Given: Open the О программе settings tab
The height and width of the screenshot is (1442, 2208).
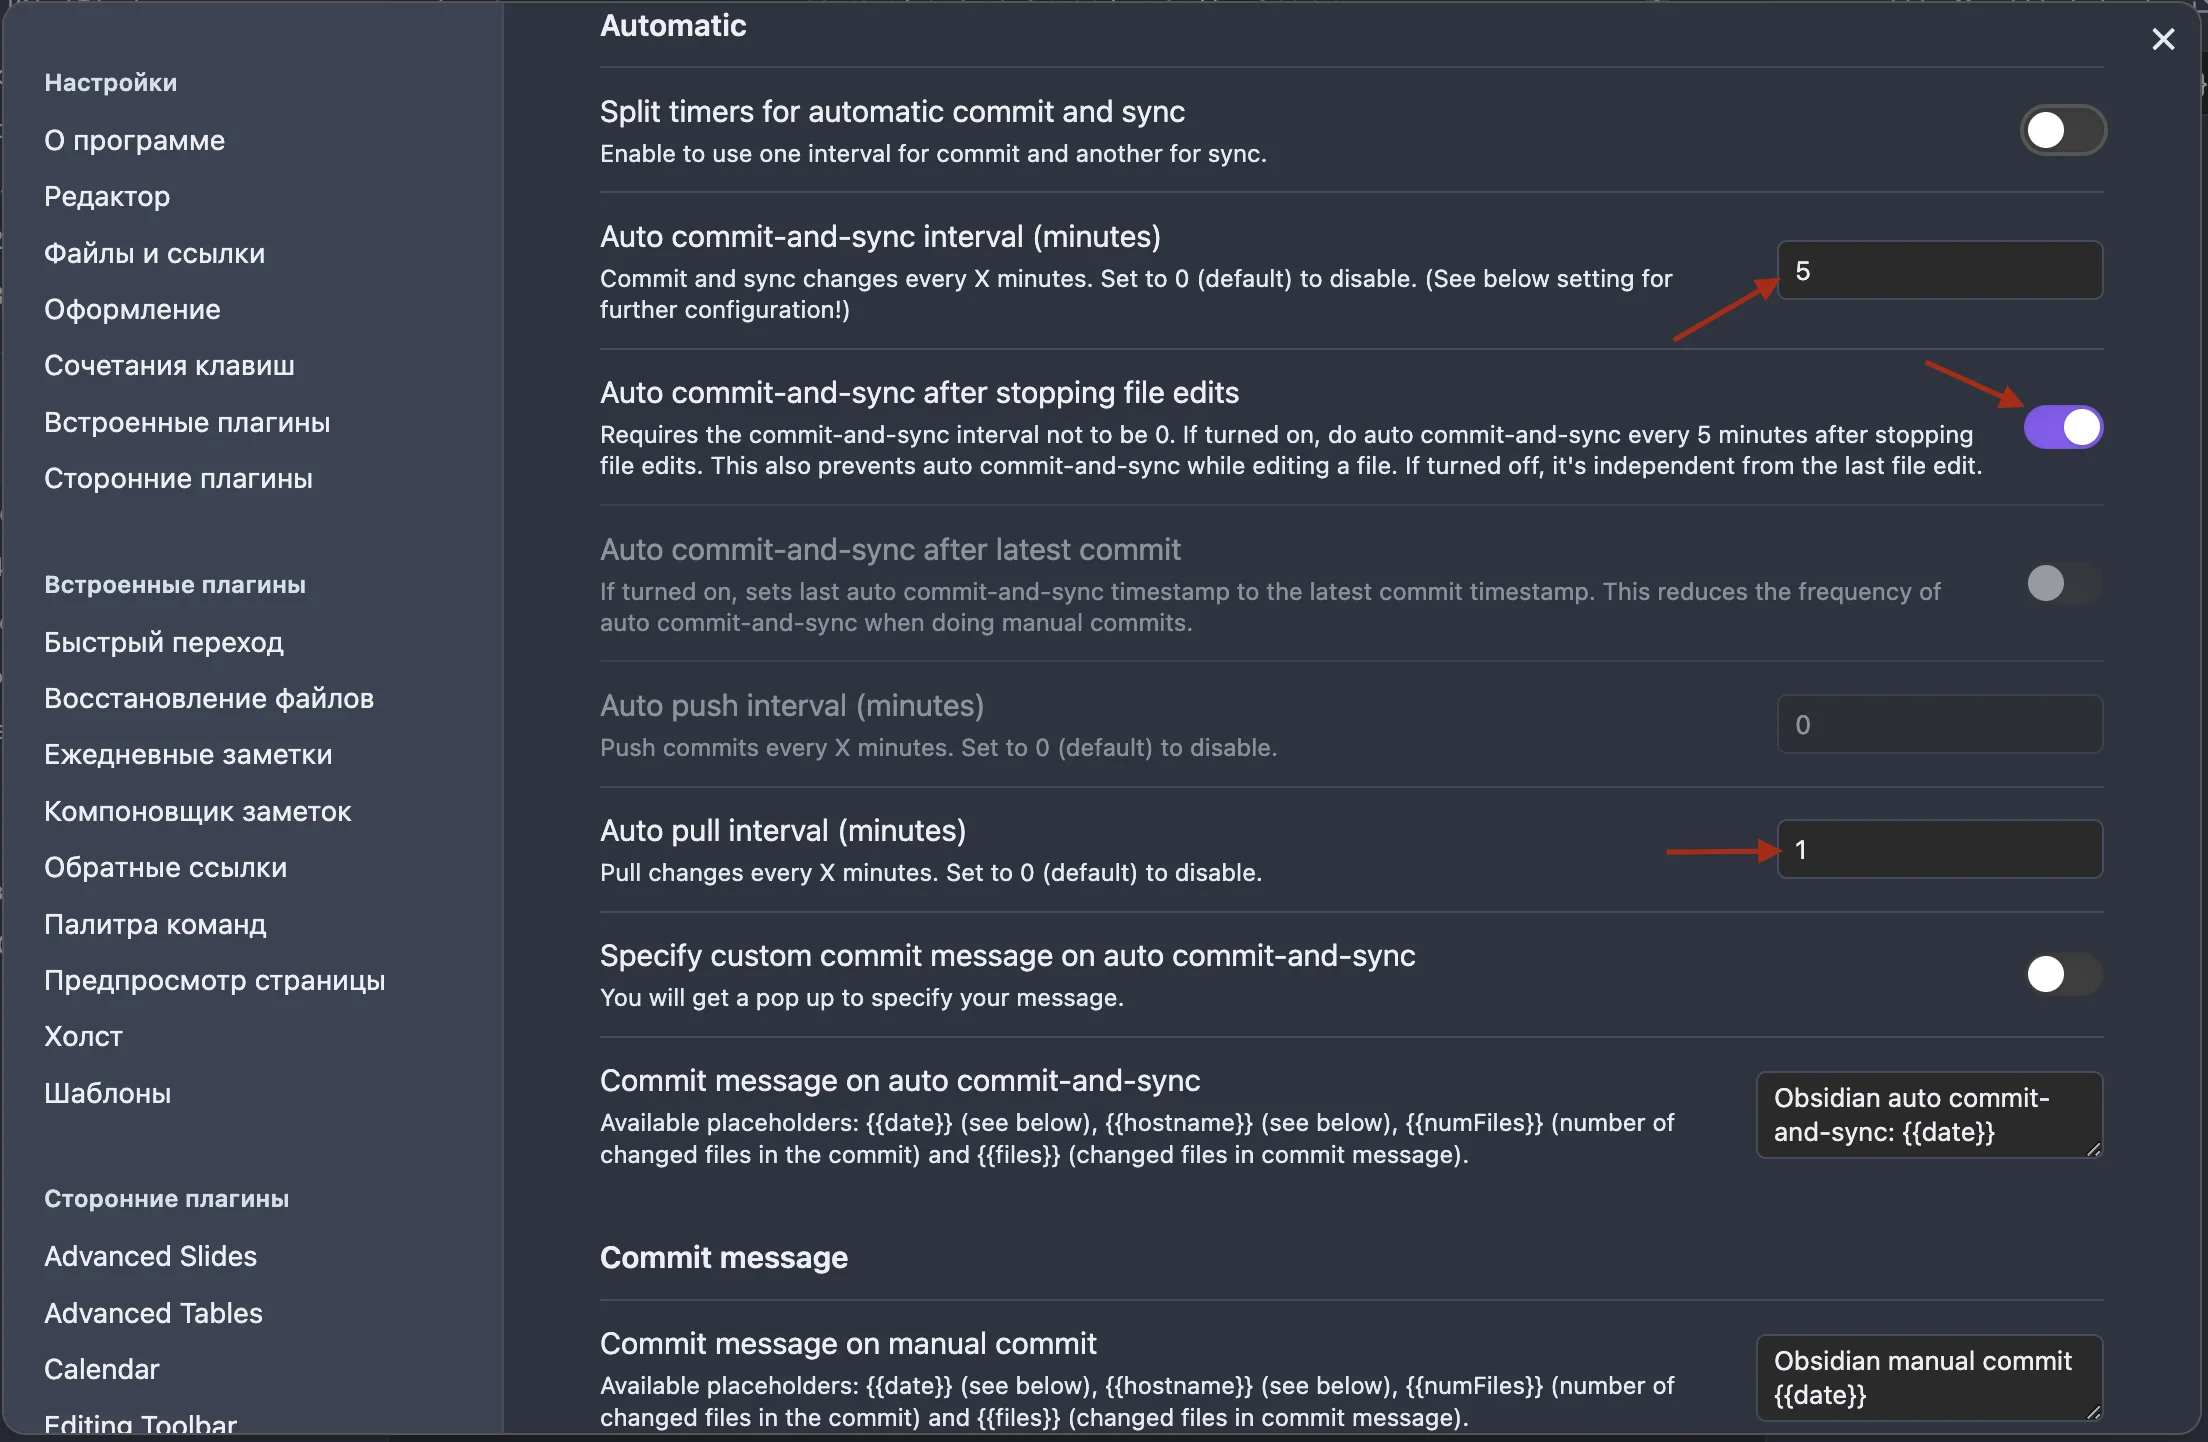Looking at the screenshot, I should [134, 140].
